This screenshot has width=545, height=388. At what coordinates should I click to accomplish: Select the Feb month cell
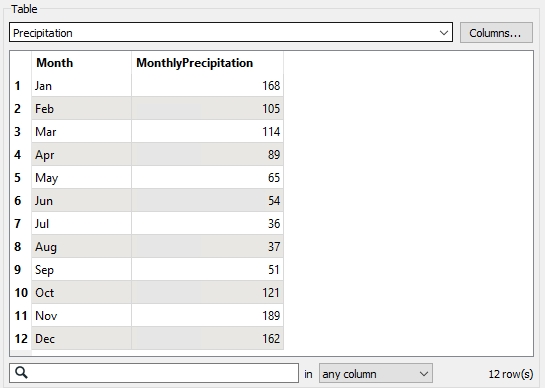click(81, 108)
